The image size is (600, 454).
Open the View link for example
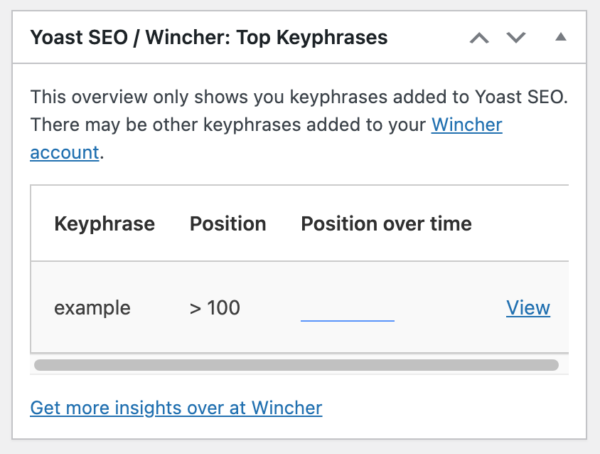(x=528, y=308)
